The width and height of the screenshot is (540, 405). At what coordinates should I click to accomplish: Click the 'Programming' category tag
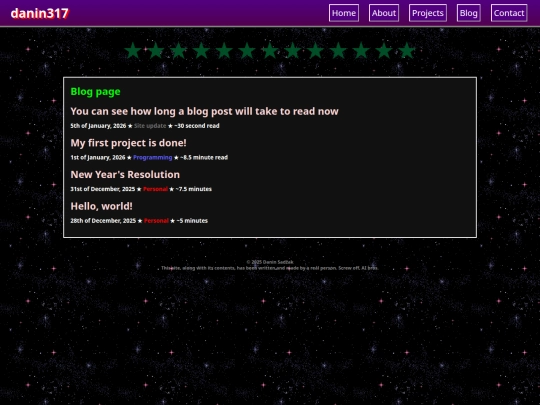153,157
